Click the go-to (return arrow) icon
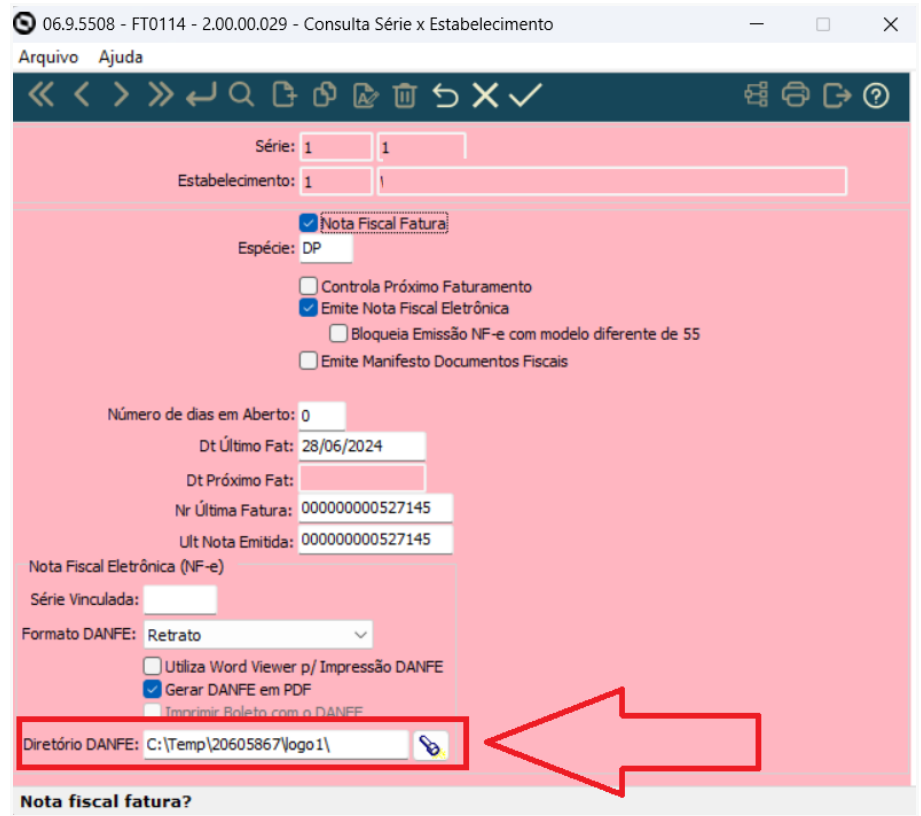The height and width of the screenshot is (816, 921). pos(201,95)
